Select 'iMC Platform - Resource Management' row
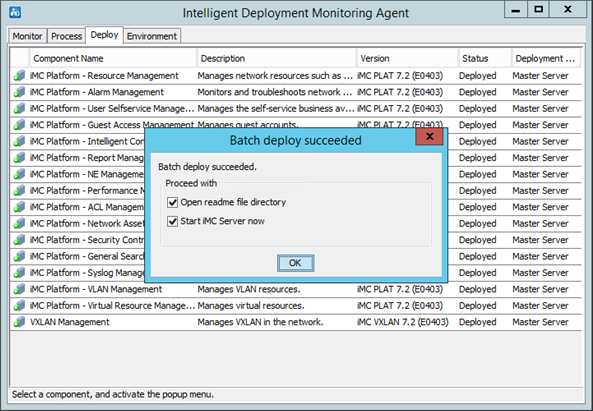 (x=296, y=76)
